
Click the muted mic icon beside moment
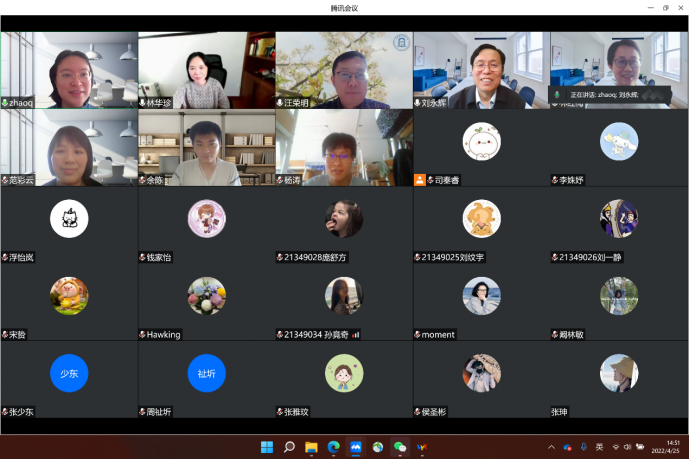[417, 335]
